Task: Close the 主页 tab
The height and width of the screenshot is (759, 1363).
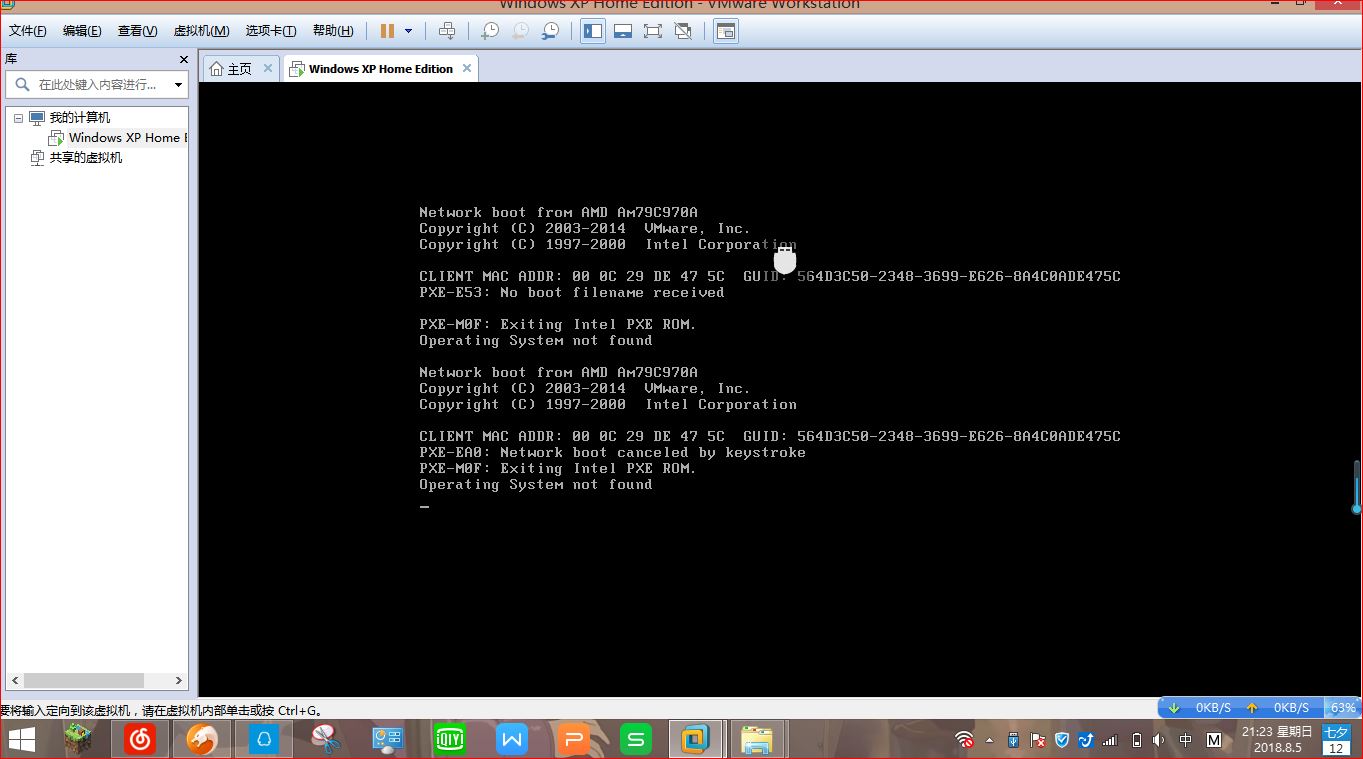Action: tap(268, 68)
